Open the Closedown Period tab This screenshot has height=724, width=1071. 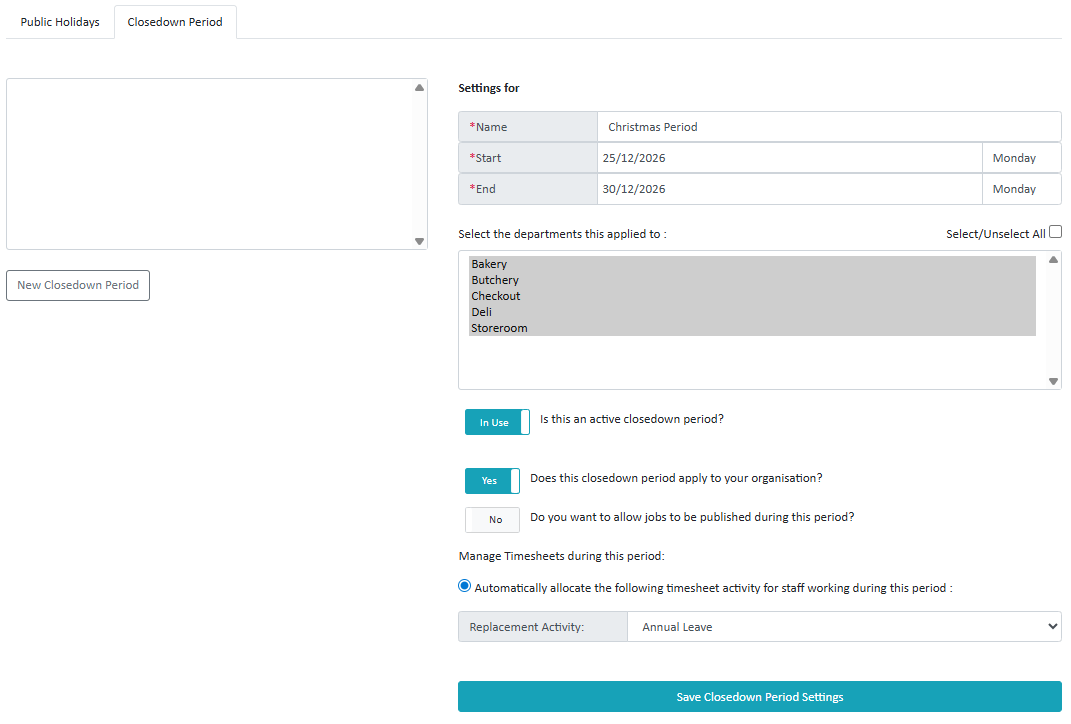(x=175, y=22)
